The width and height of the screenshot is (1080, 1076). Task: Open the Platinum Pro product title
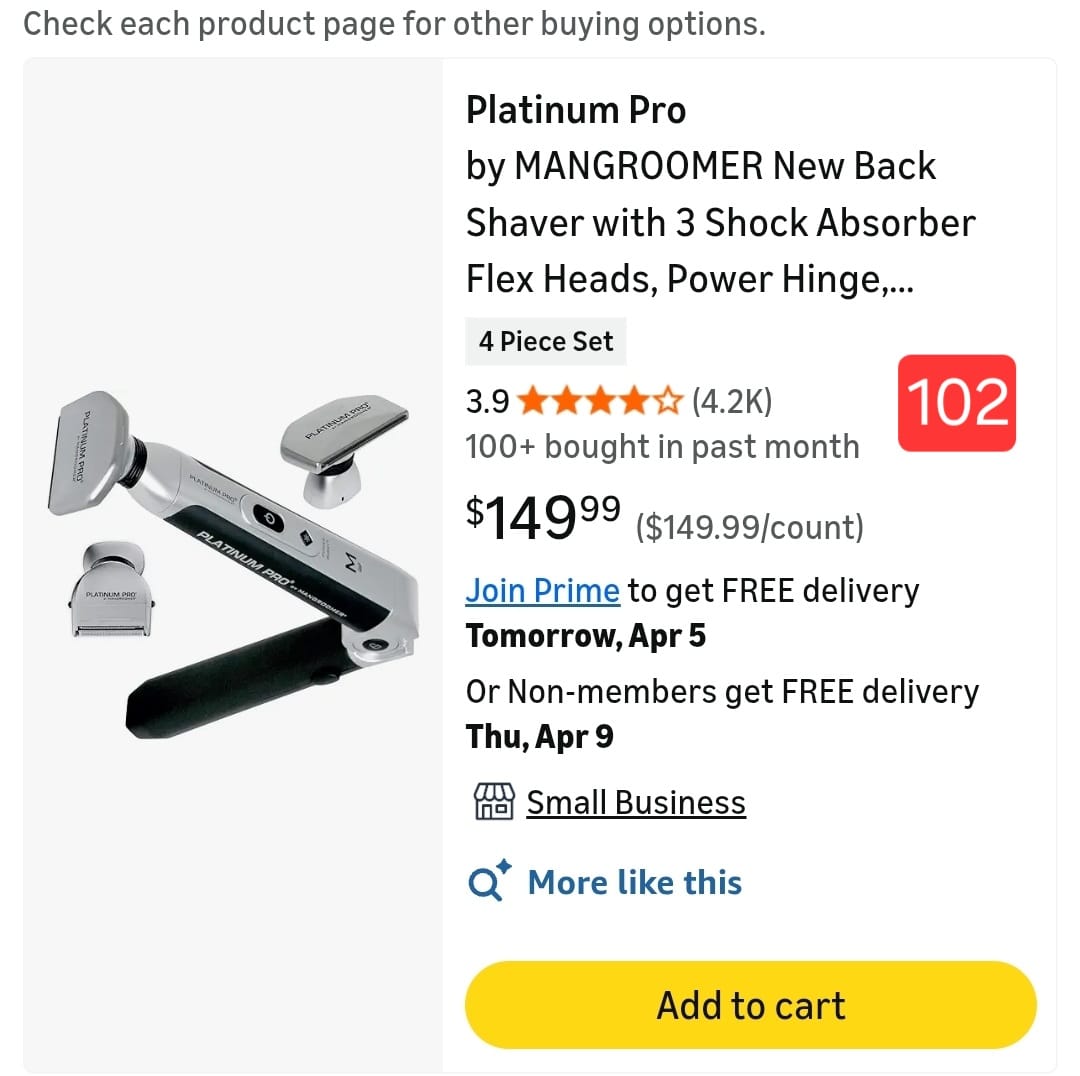(x=576, y=110)
